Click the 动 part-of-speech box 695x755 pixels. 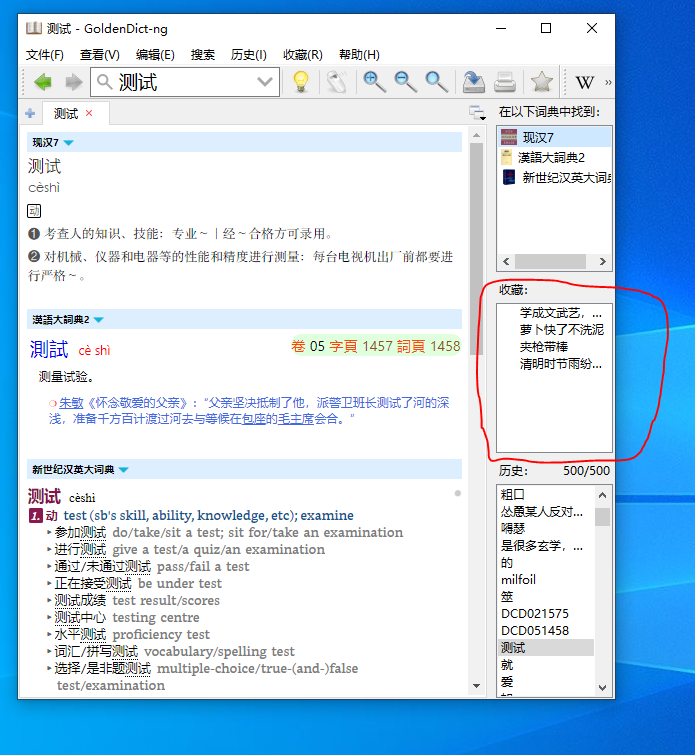(x=34, y=211)
